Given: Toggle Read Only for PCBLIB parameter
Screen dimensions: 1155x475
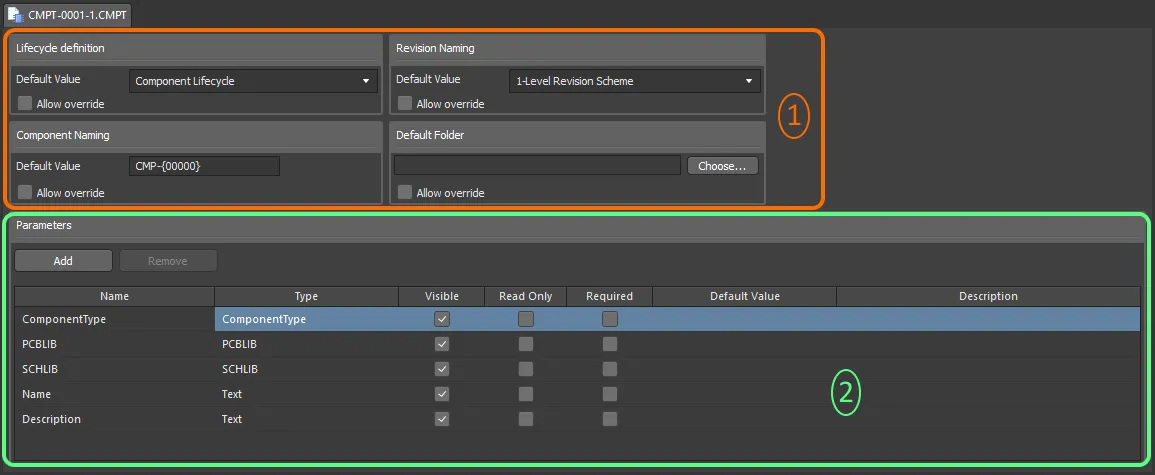Looking at the screenshot, I should pyautogui.click(x=525, y=344).
